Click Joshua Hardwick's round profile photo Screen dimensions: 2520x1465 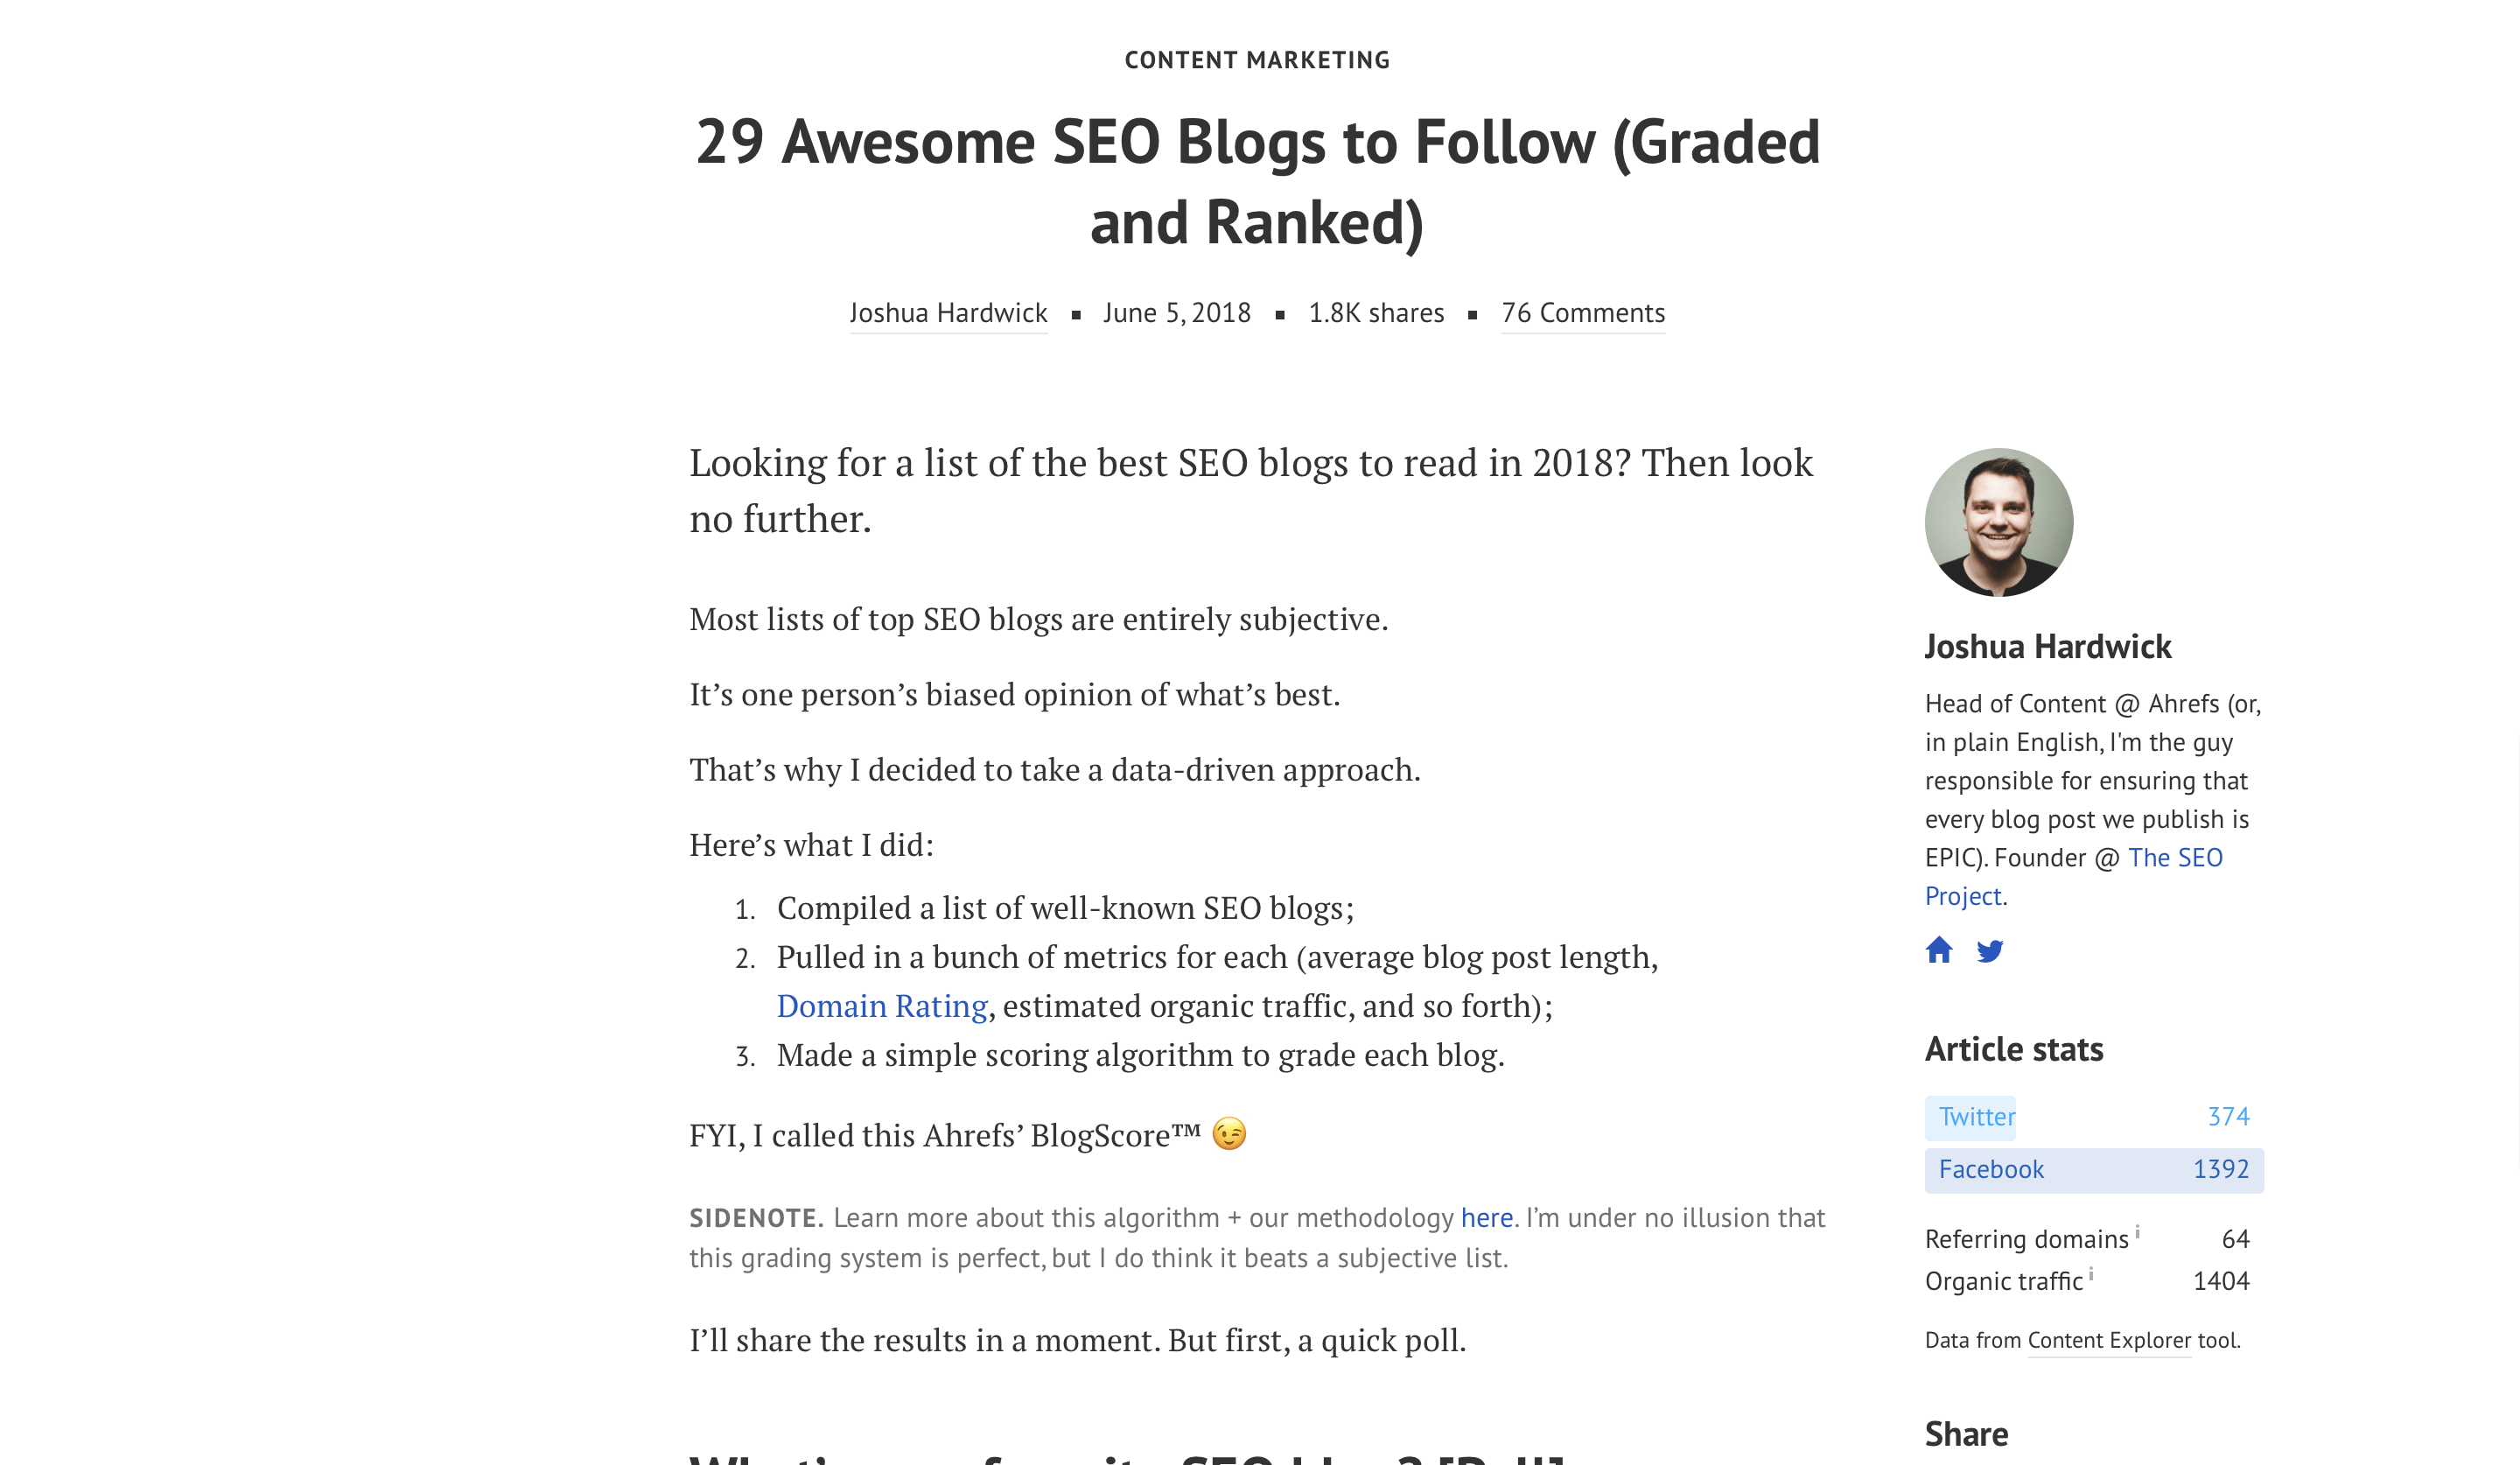1999,522
